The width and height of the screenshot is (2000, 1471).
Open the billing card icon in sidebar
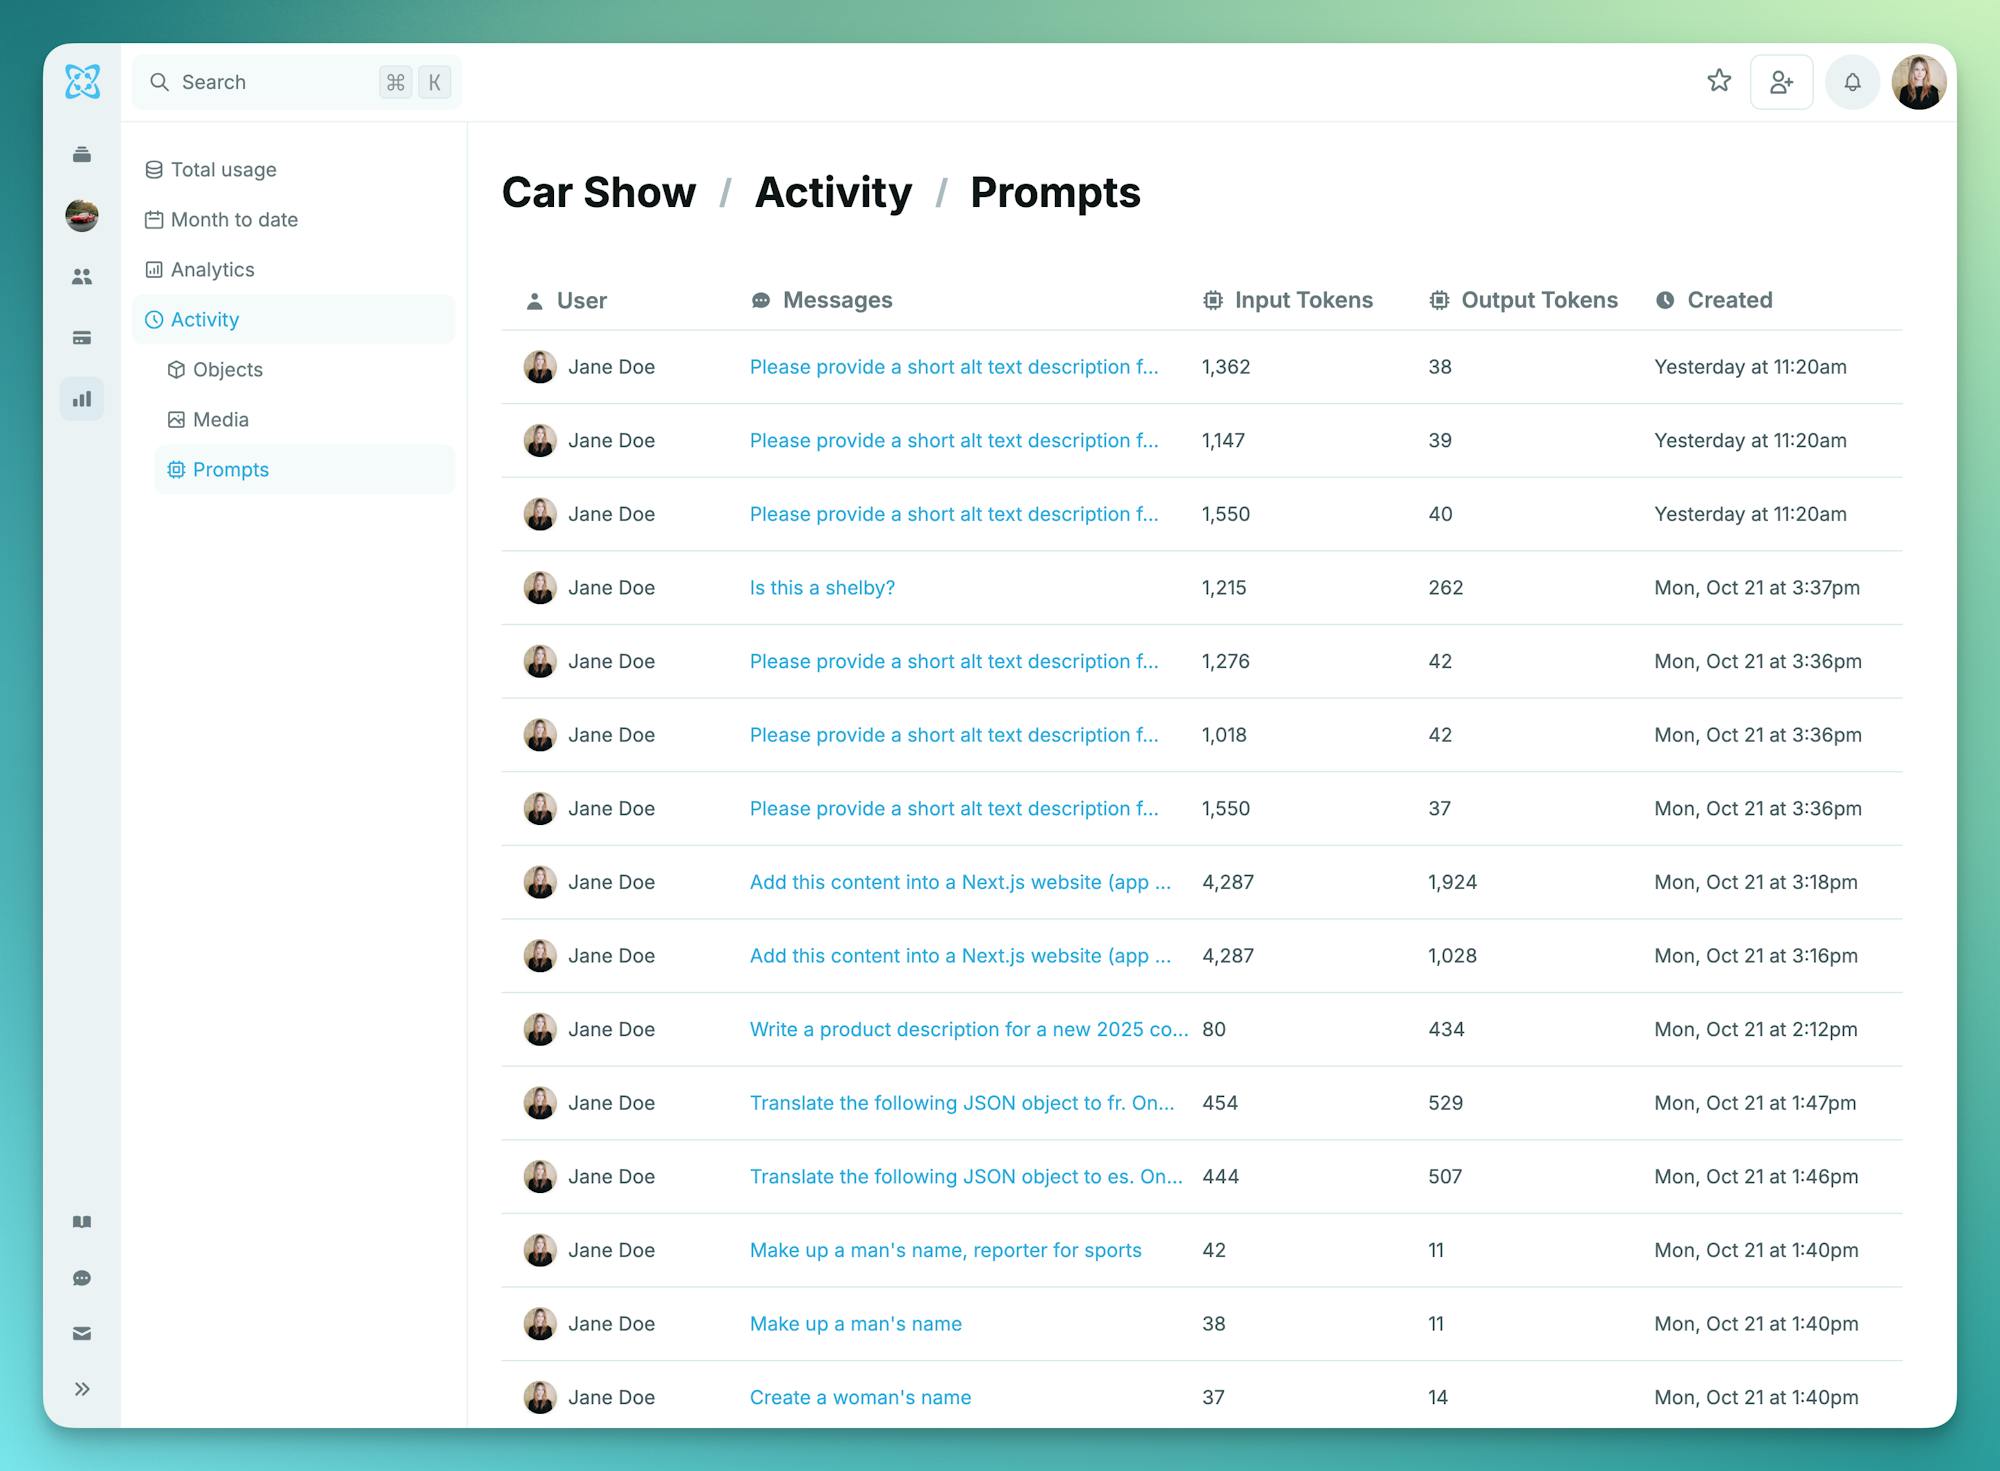[82, 338]
